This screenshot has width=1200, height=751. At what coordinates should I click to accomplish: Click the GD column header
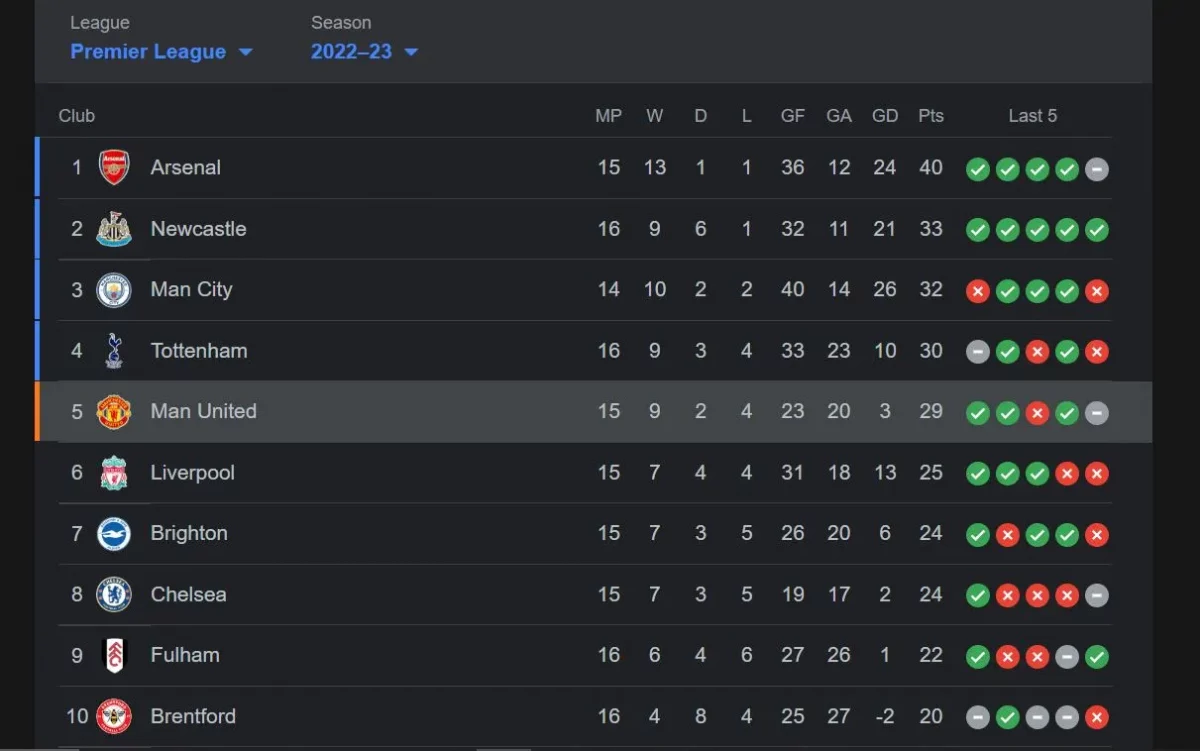pos(885,116)
